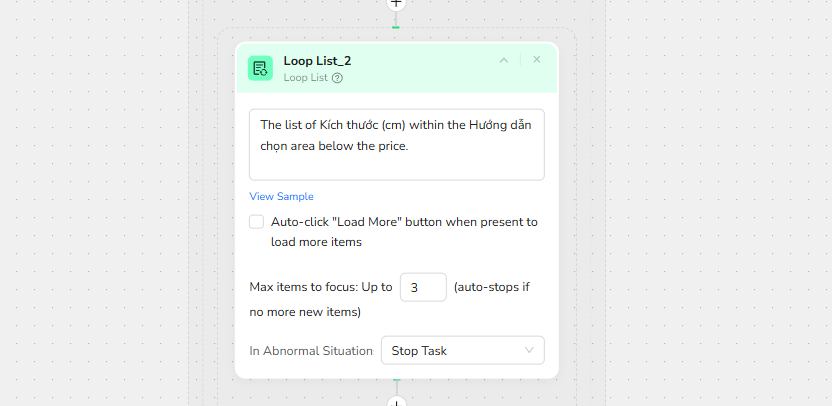
Task: Click the Max items to focus label
Action: 320,288
